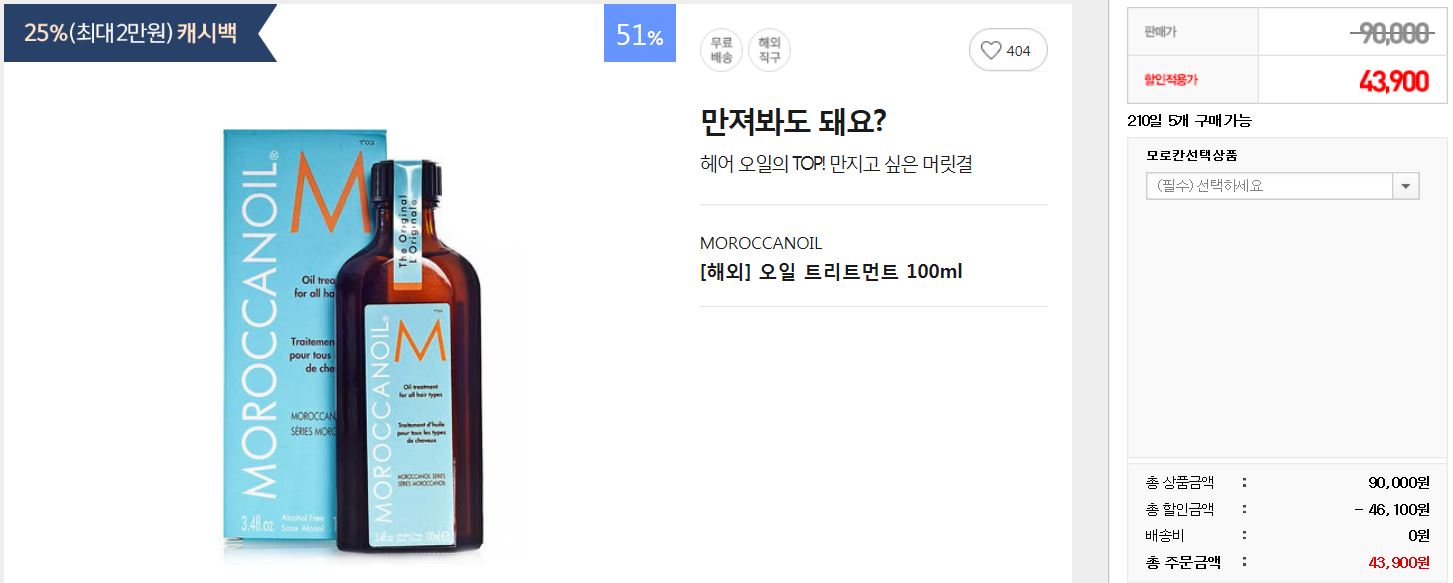Click the 총 할인금액 discount row
The height and width of the screenshot is (583, 1453).
[1288, 509]
